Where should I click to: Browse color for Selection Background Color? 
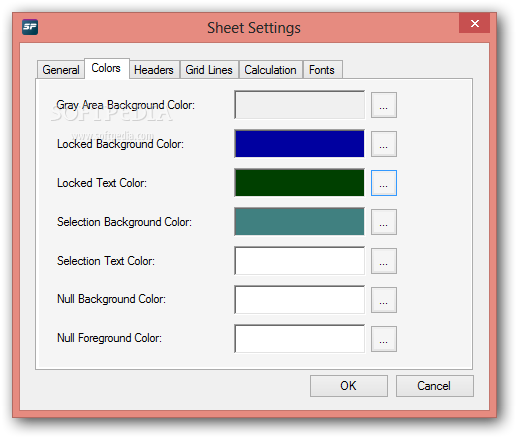point(384,222)
